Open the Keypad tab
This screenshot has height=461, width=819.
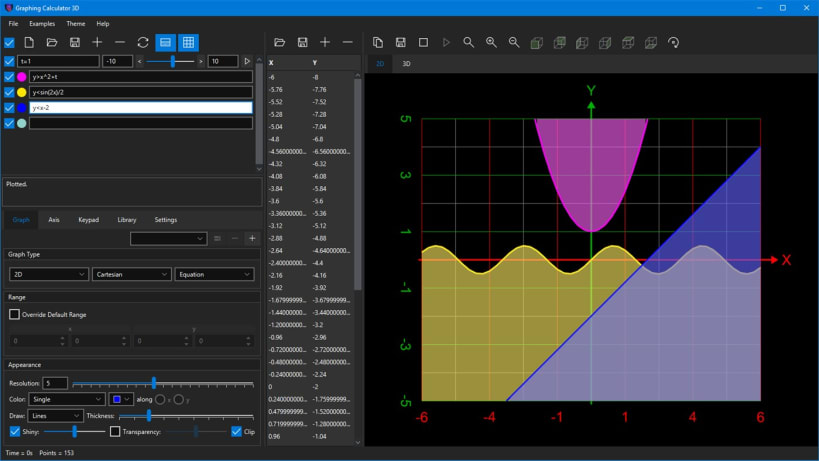click(88, 220)
